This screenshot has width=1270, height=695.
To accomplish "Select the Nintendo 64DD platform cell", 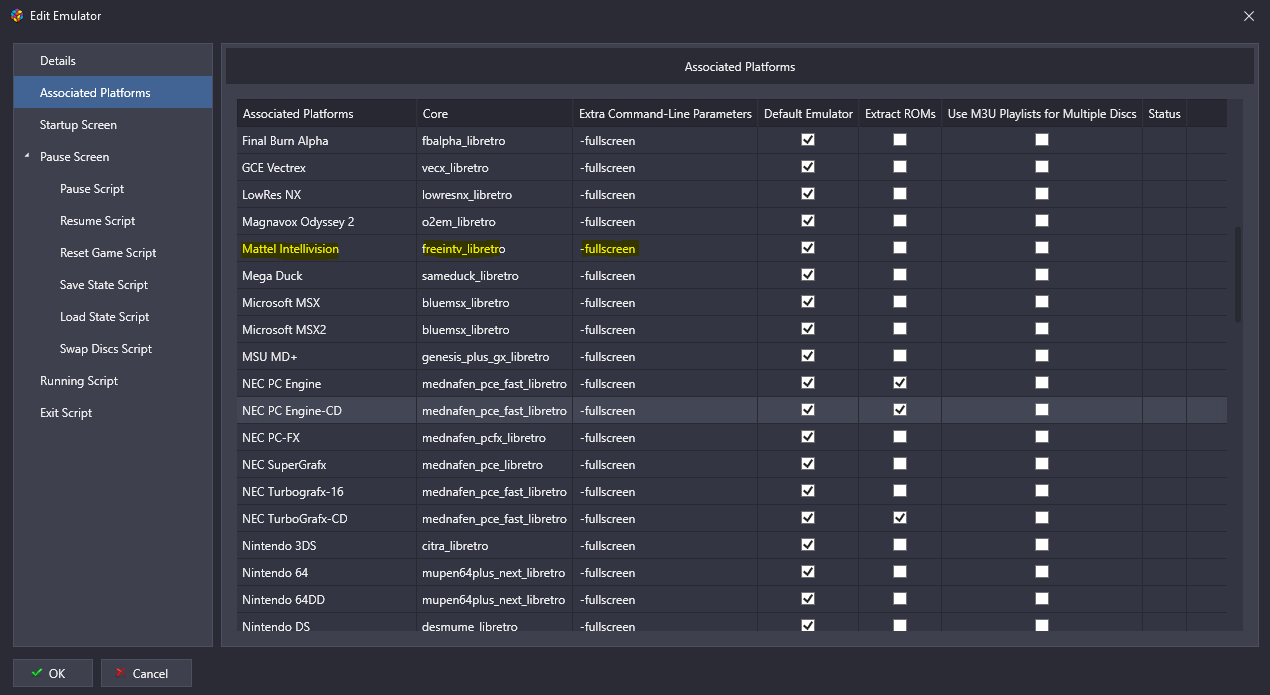I will click(327, 600).
